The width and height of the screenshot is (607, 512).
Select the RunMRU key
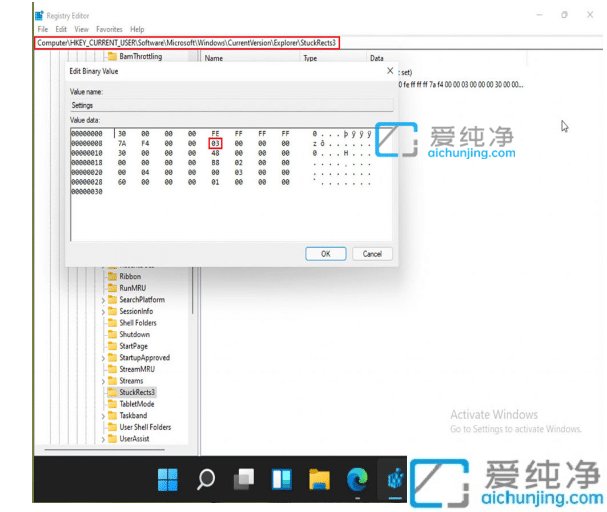tap(133, 288)
